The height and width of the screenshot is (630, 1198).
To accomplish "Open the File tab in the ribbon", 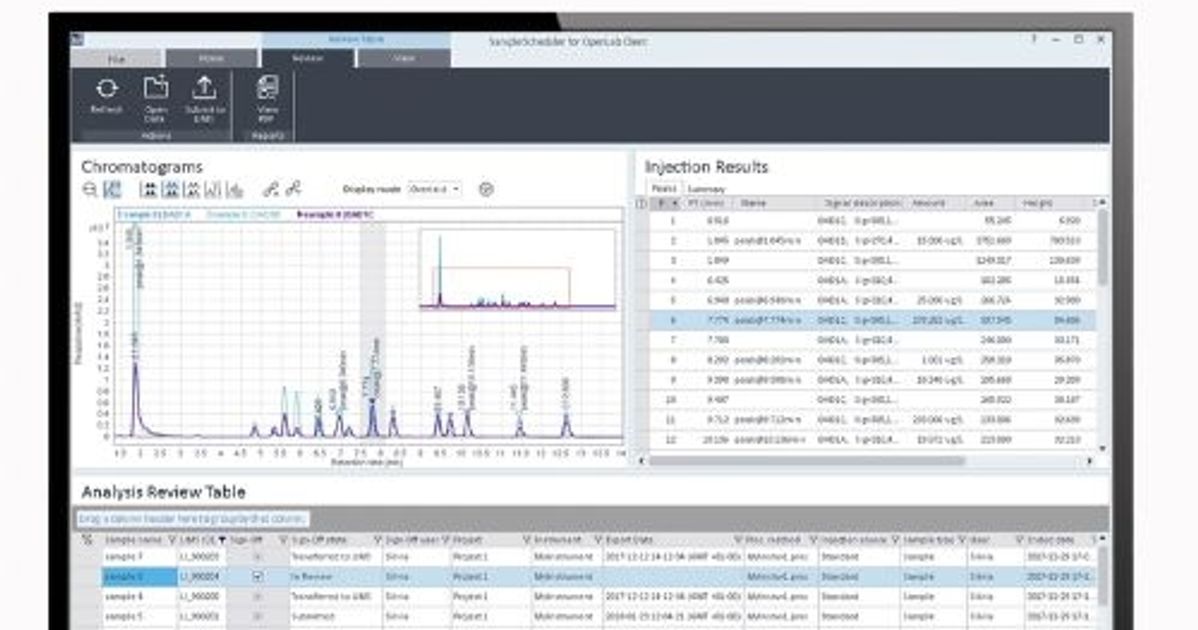I will [x=117, y=59].
